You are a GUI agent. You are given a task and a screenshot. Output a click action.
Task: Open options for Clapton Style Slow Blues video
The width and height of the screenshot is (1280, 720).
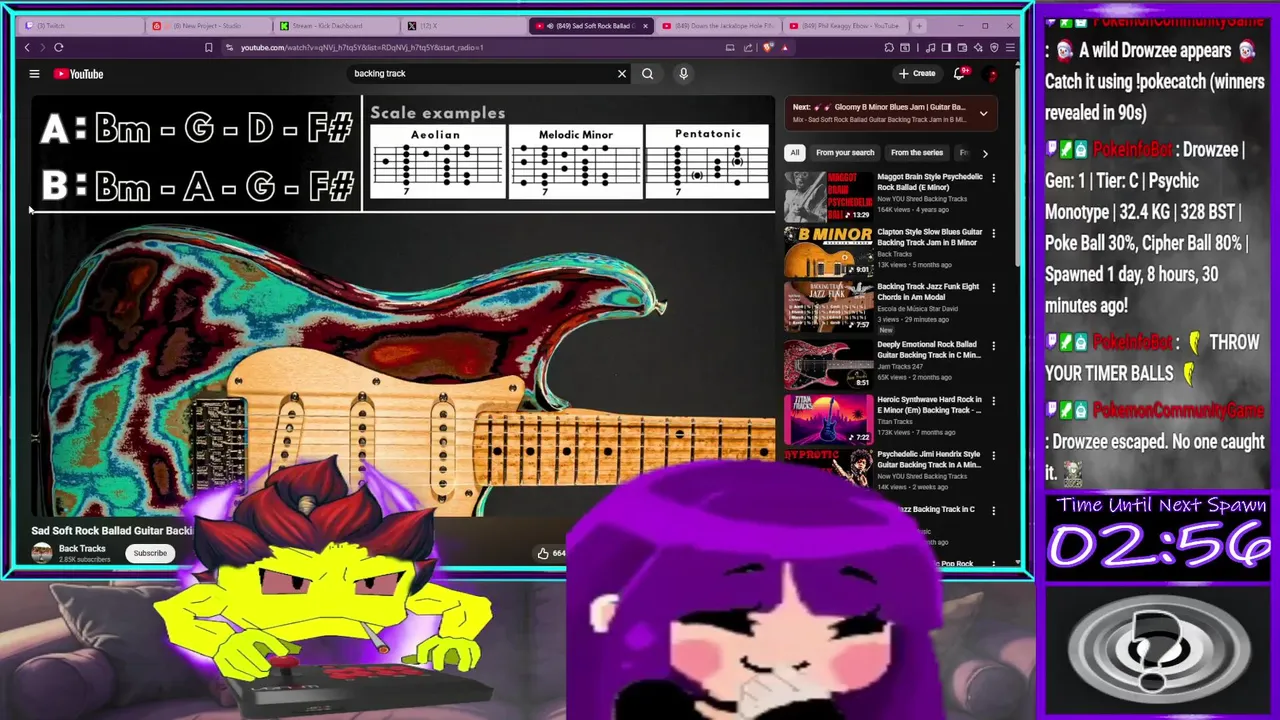993,233
